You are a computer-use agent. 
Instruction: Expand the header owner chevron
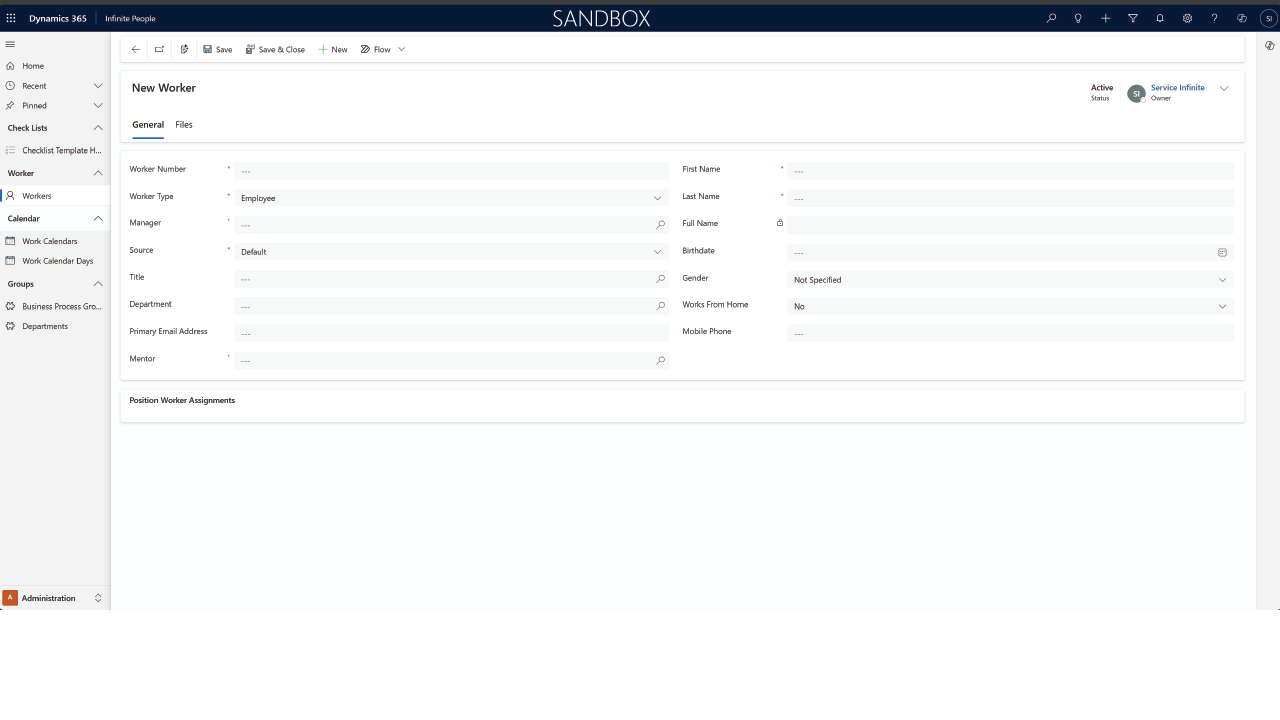coord(1224,88)
